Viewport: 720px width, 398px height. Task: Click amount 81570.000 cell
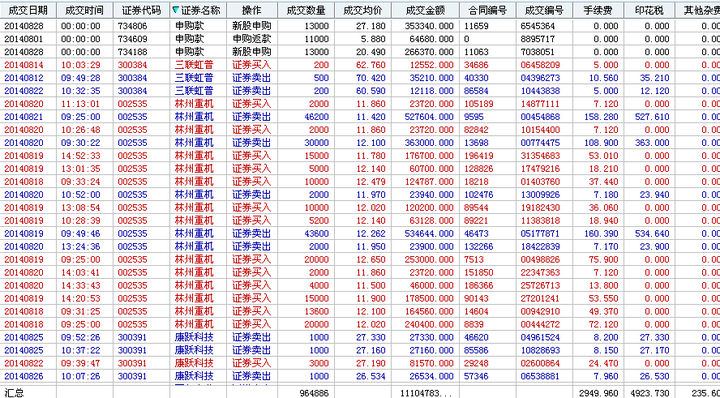pos(432,363)
